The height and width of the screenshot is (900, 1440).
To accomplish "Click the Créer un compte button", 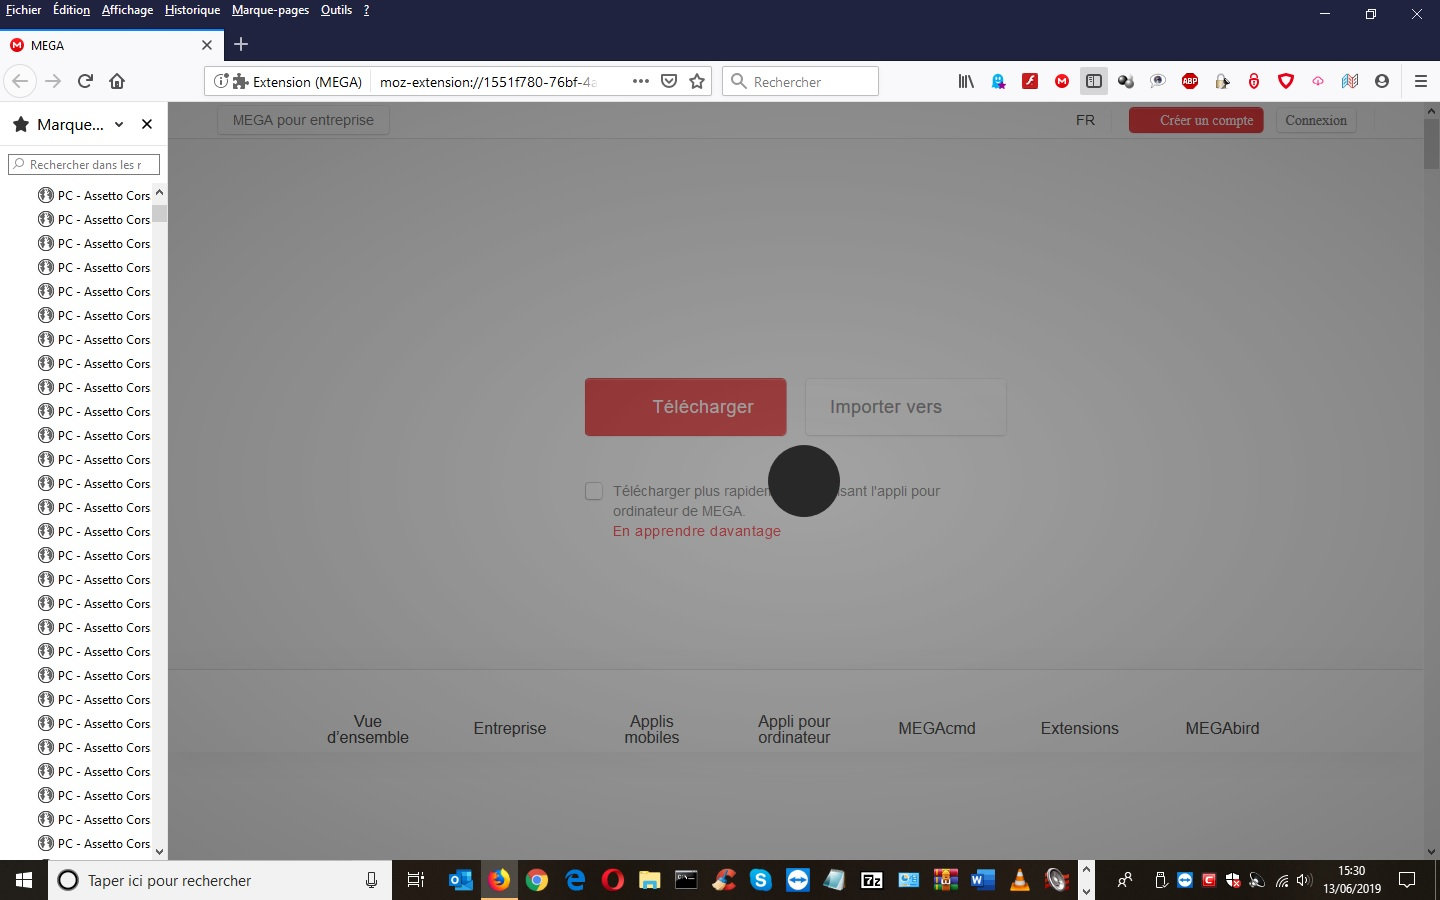I will click(x=1196, y=120).
